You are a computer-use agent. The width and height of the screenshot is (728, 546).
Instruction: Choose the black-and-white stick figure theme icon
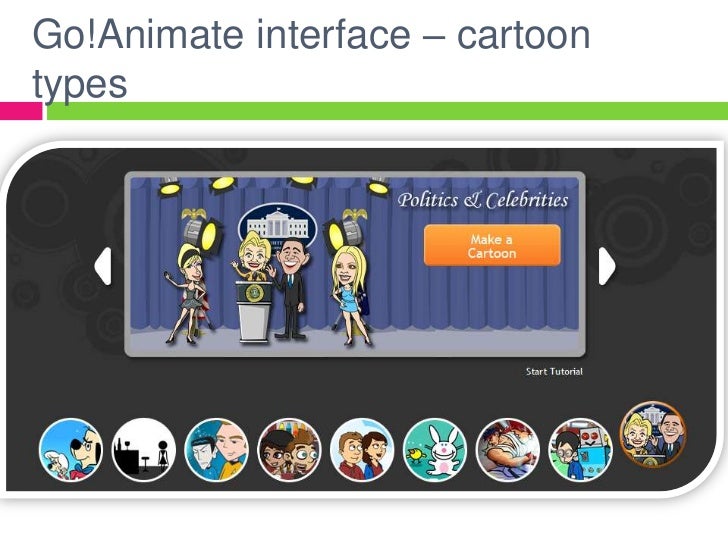(x=144, y=449)
